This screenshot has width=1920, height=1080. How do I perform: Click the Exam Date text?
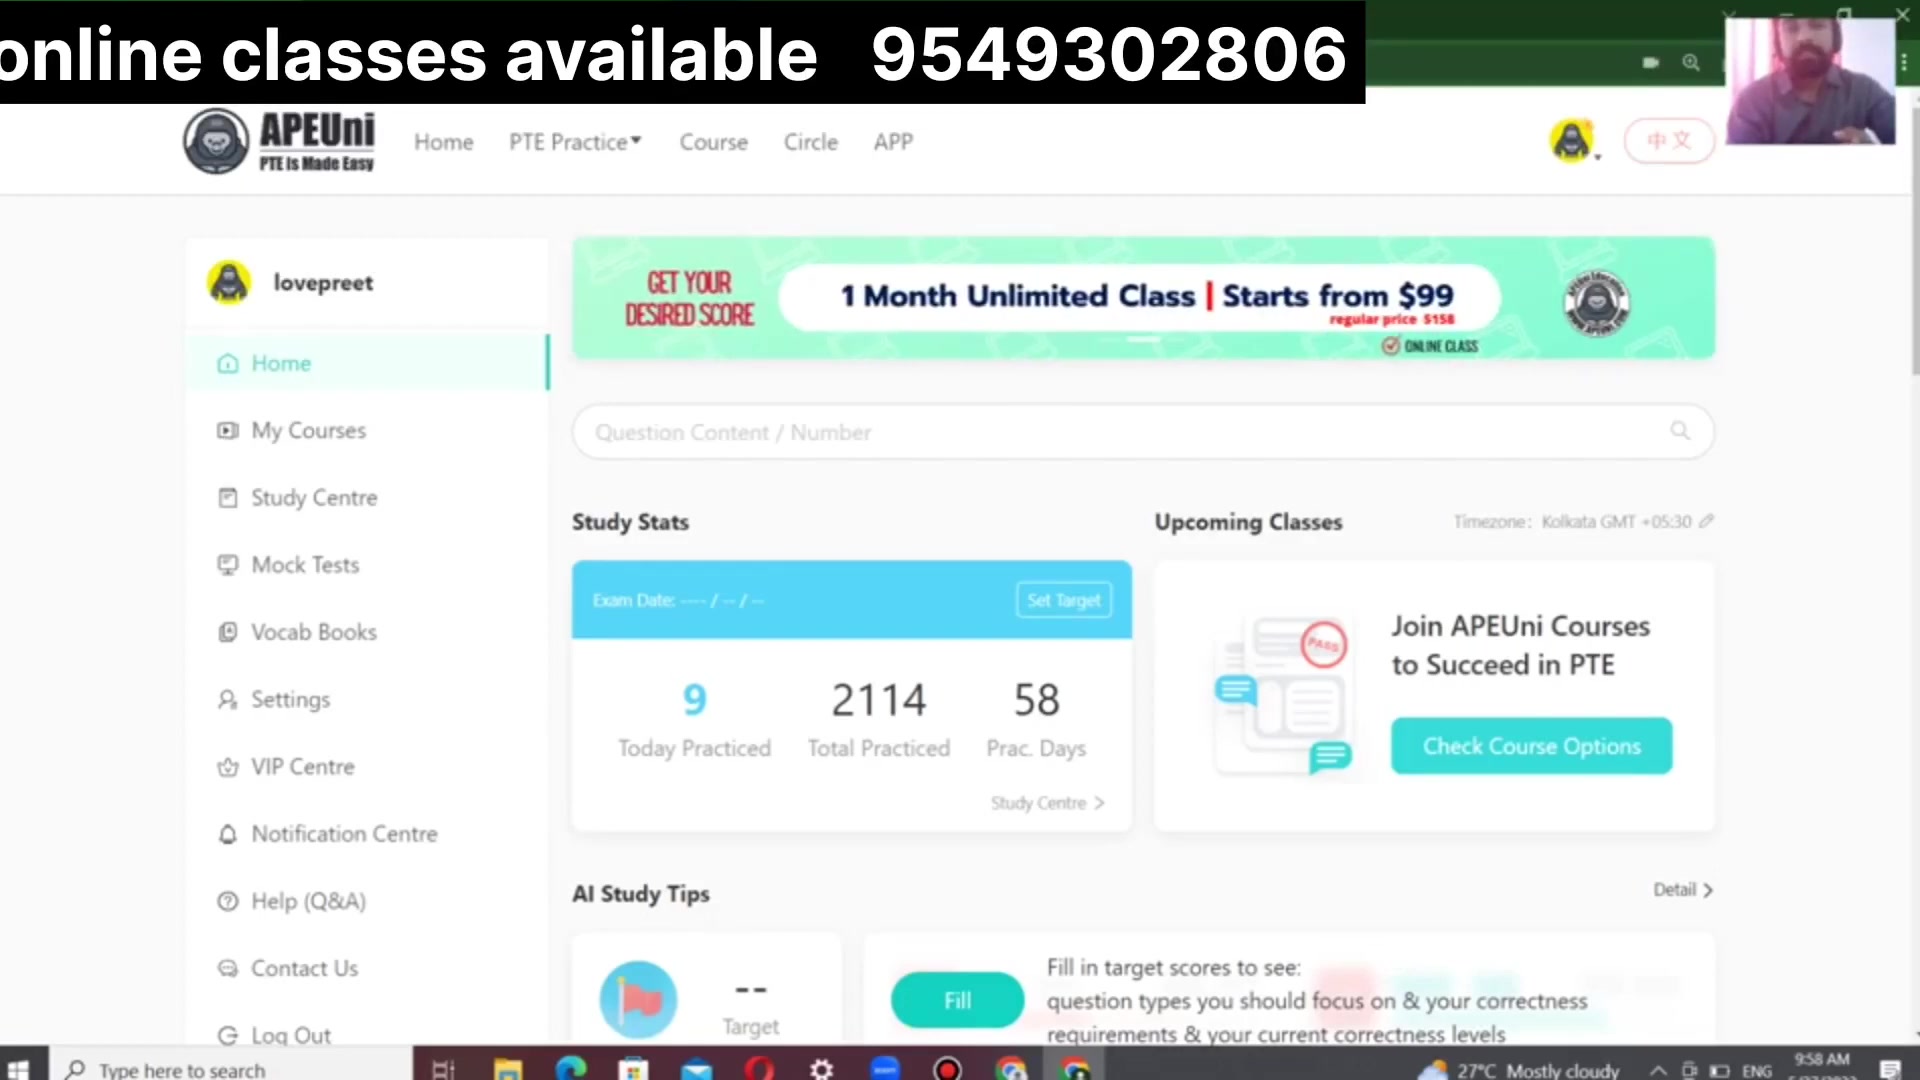678,600
